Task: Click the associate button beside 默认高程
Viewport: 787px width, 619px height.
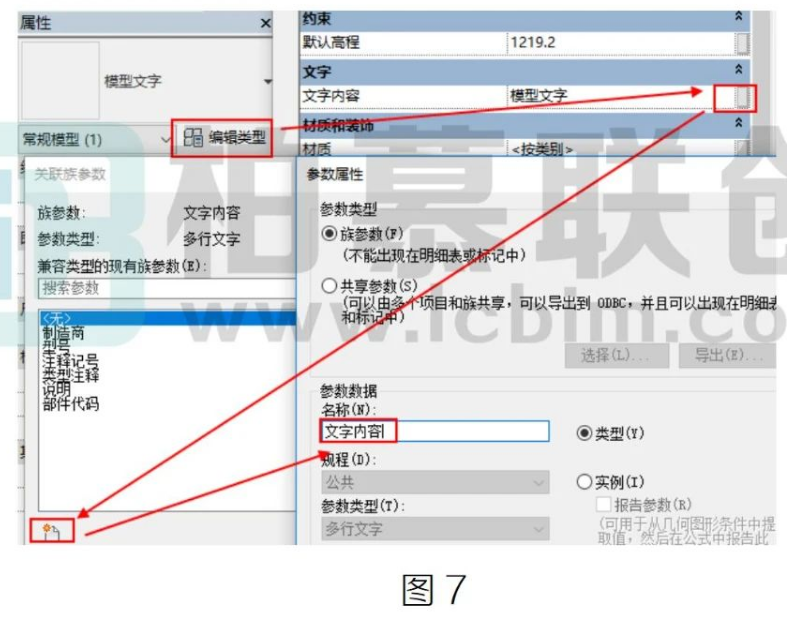Action: [x=743, y=43]
